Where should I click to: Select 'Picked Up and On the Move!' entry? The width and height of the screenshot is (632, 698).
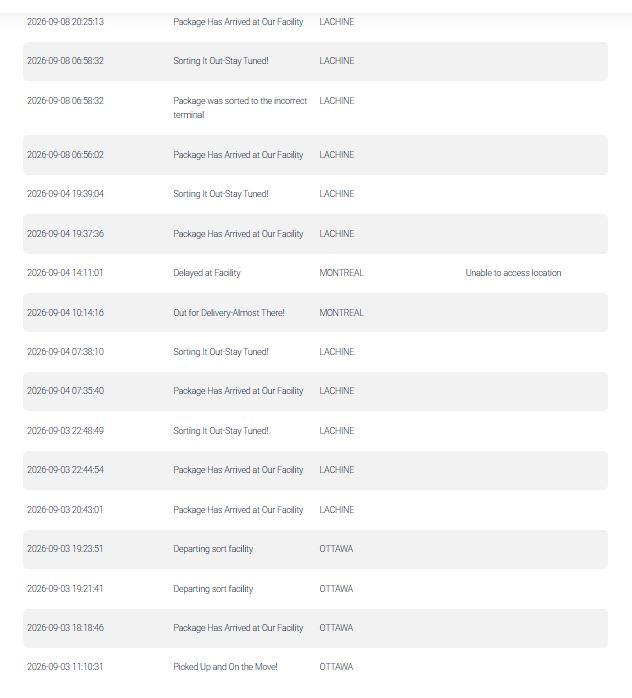coord(225,667)
